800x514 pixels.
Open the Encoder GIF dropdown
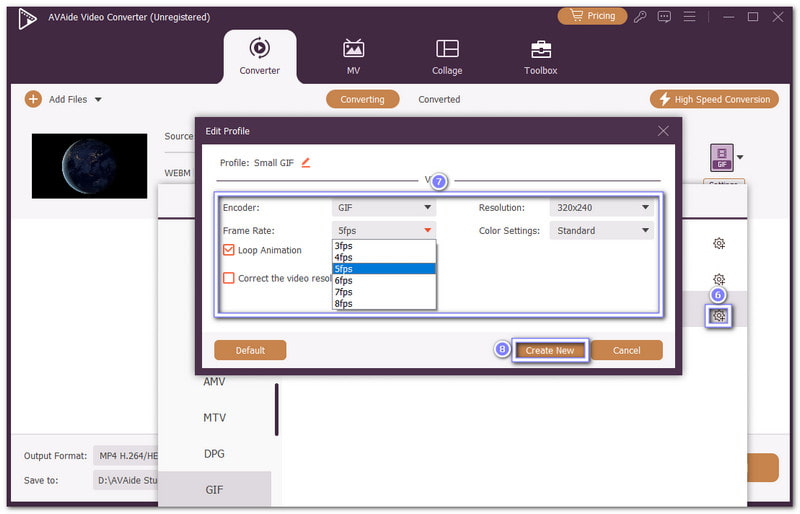[x=384, y=207]
